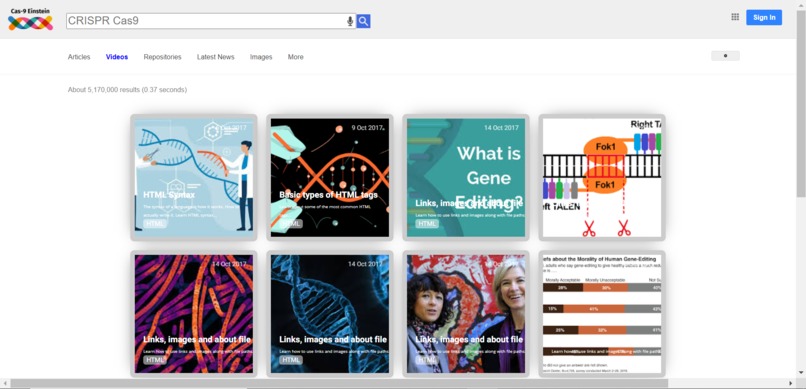Click the horizontal scrollbar right arrow
This screenshot has height=389, width=806.
click(791, 383)
